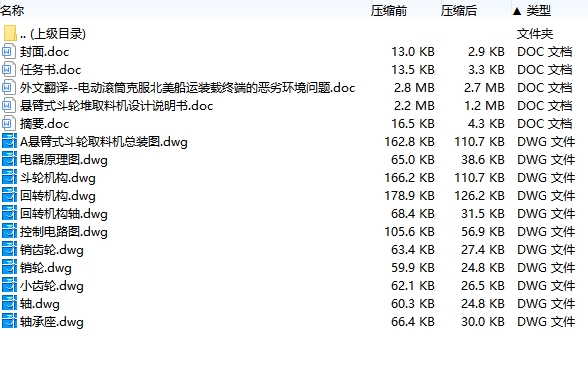Select the file name A悬臂式斗轮取料机总装图.dwg
588x365 pixels.
tap(104, 142)
